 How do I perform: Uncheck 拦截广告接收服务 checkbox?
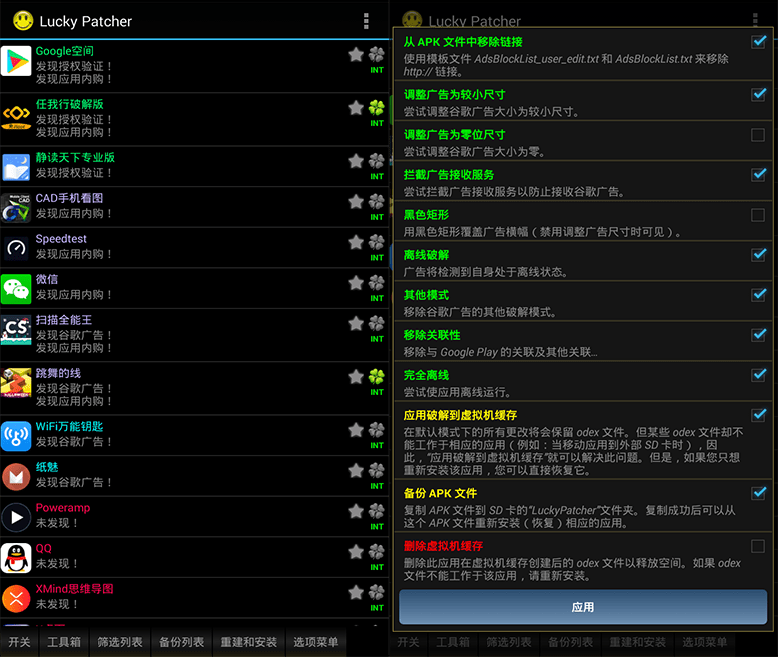point(758,175)
